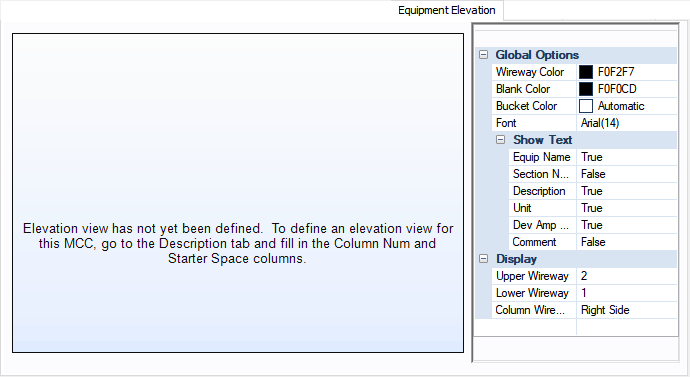This screenshot has width=690, height=377.
Task: Open the Equipment Elevation tab
Action: (447, 10)
